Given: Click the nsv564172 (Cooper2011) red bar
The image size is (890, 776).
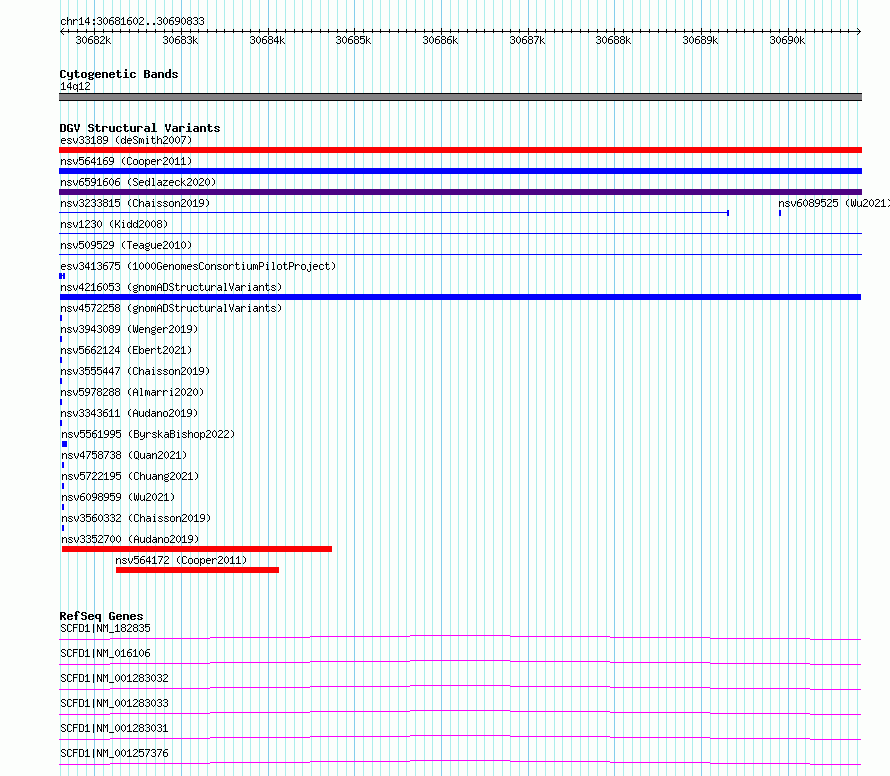Looking at the screenshot, I should tap(198, 570).
